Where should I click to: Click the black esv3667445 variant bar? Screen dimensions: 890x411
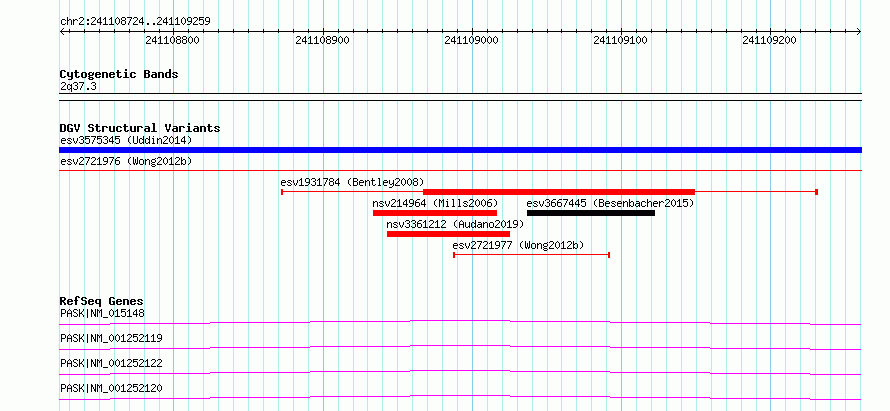591,213
